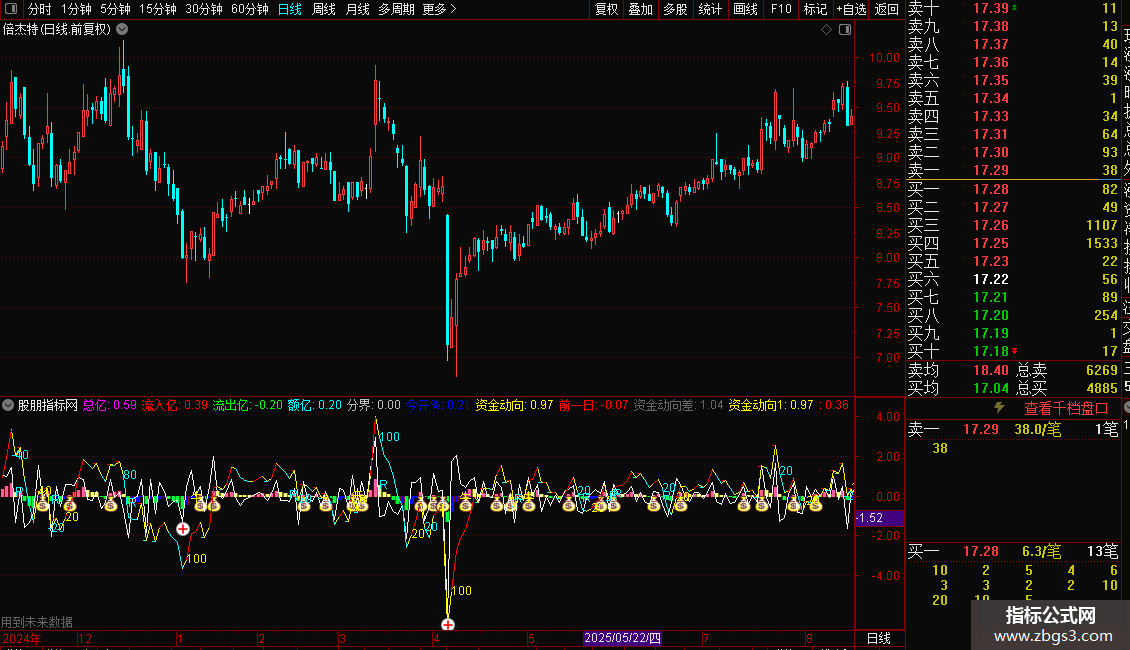Expand the 更多 periods menu
Screen dimensions: 1130x650
tap(440, 9)
